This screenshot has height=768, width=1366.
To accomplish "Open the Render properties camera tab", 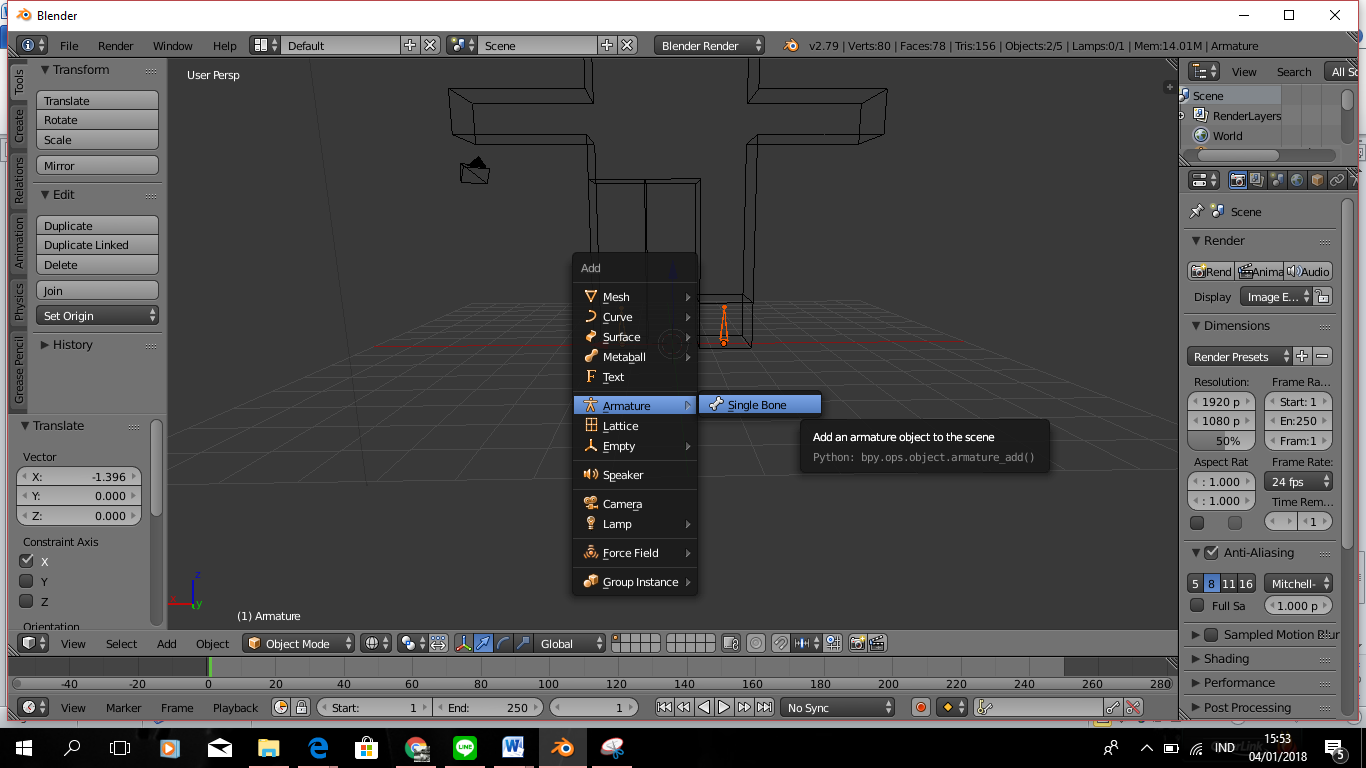I will pos(1238,180).
